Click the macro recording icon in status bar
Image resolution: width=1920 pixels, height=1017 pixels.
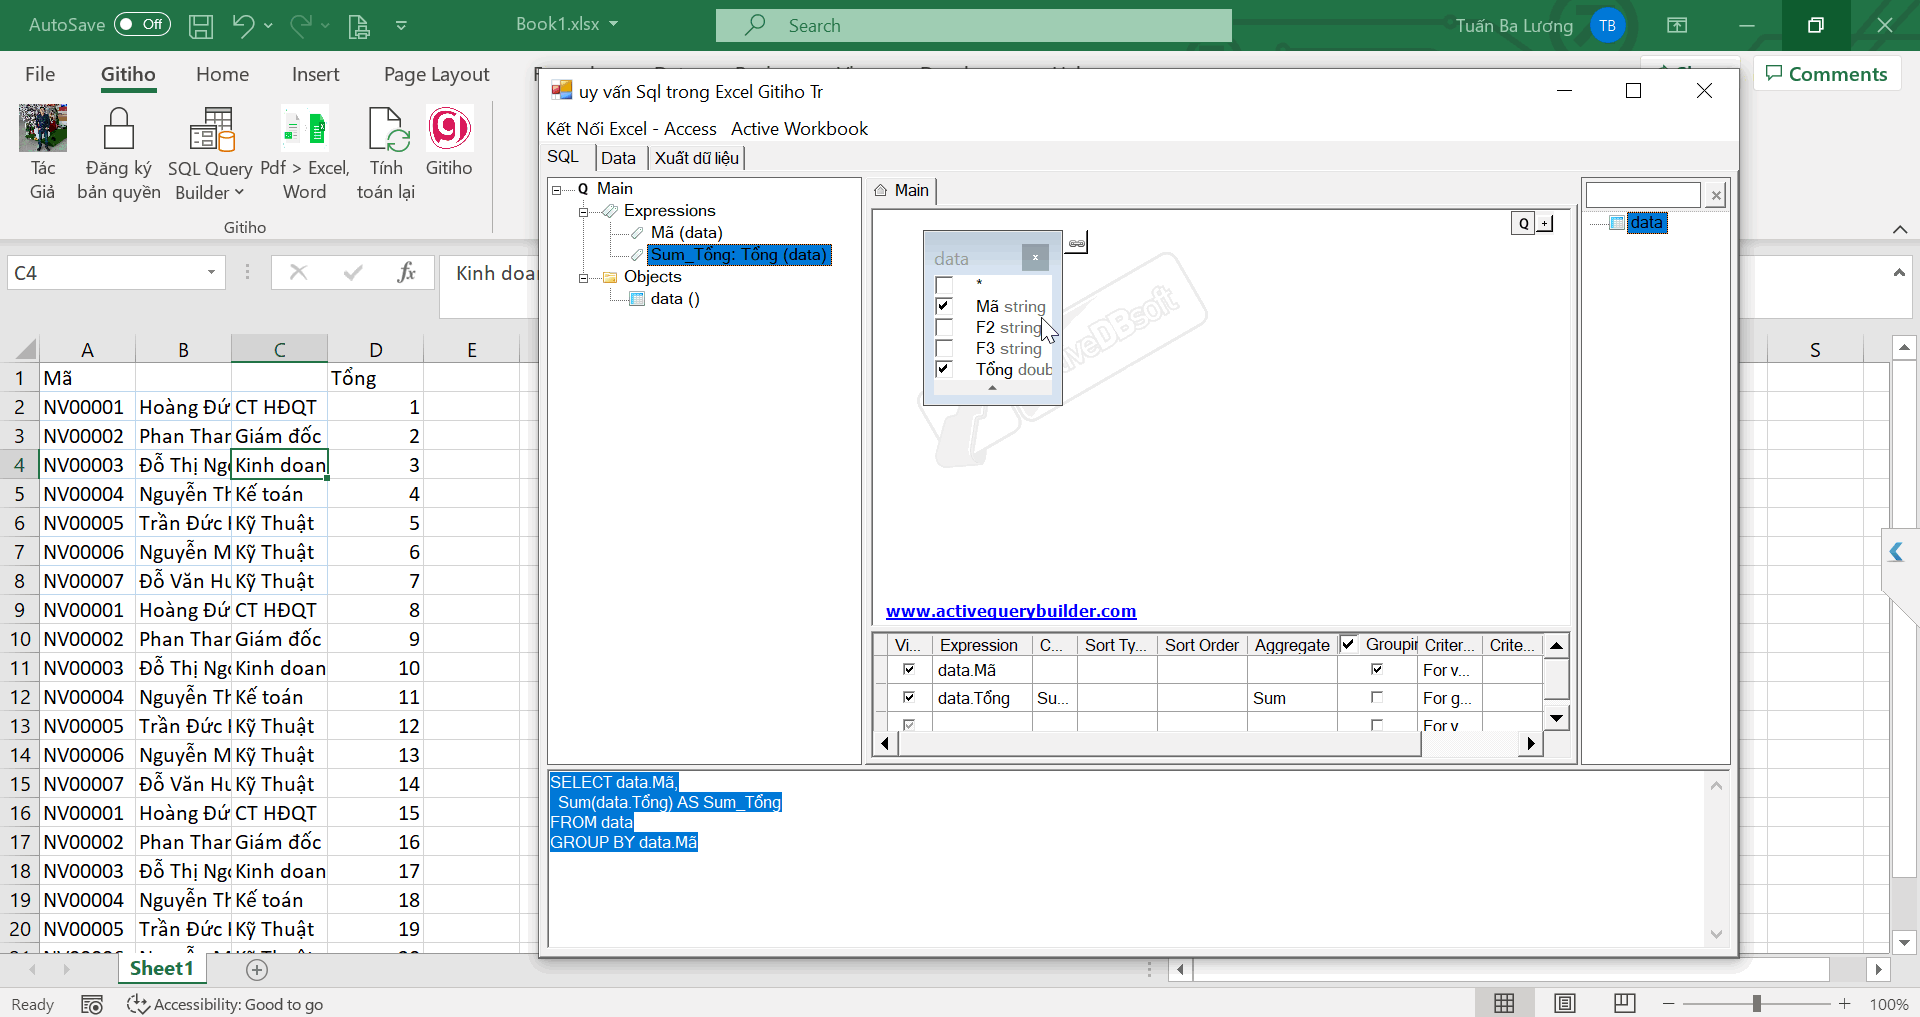(x=92, y=1004)
